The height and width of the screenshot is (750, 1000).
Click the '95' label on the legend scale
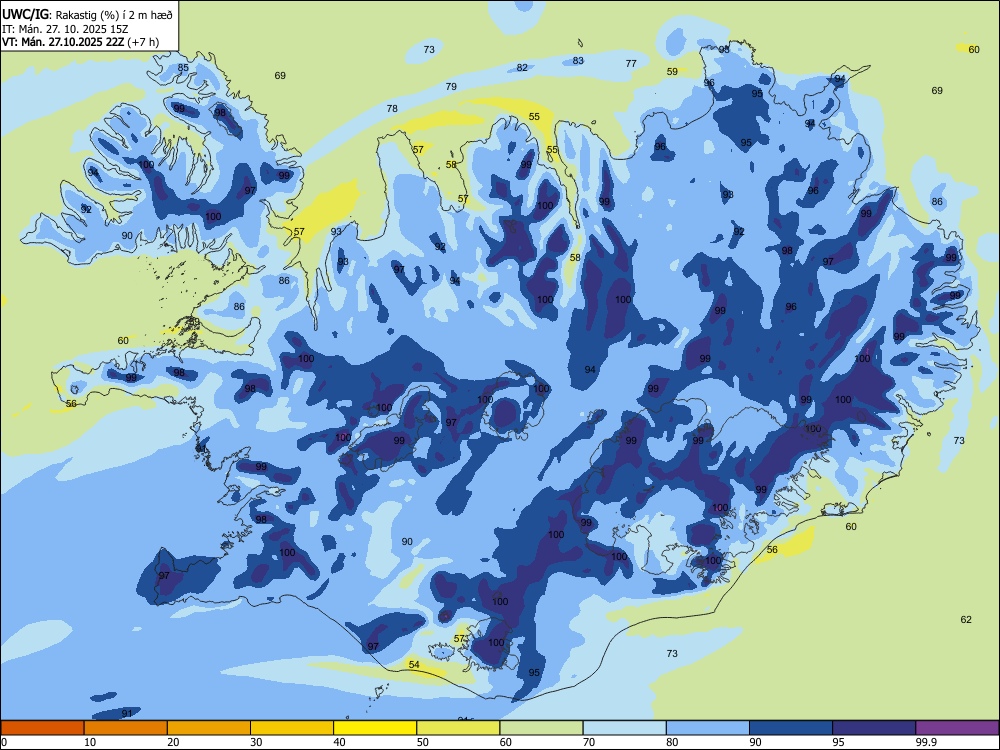point(838,742)
